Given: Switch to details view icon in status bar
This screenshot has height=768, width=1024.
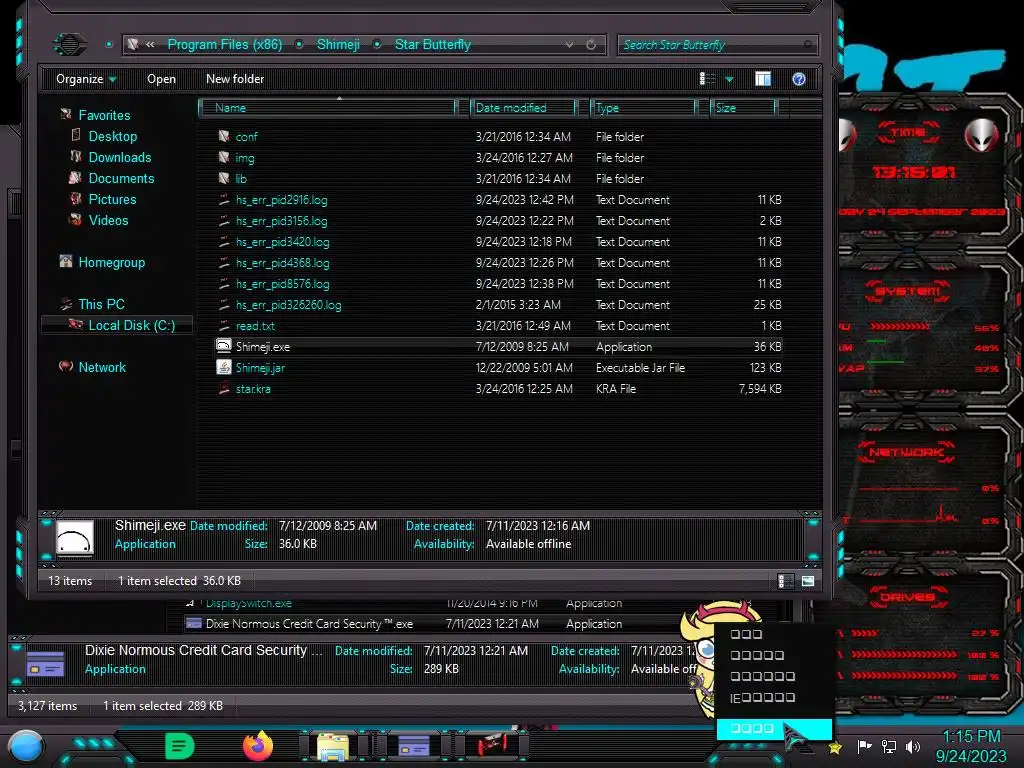Looking at the screenshot, I should tap(786, 581).
